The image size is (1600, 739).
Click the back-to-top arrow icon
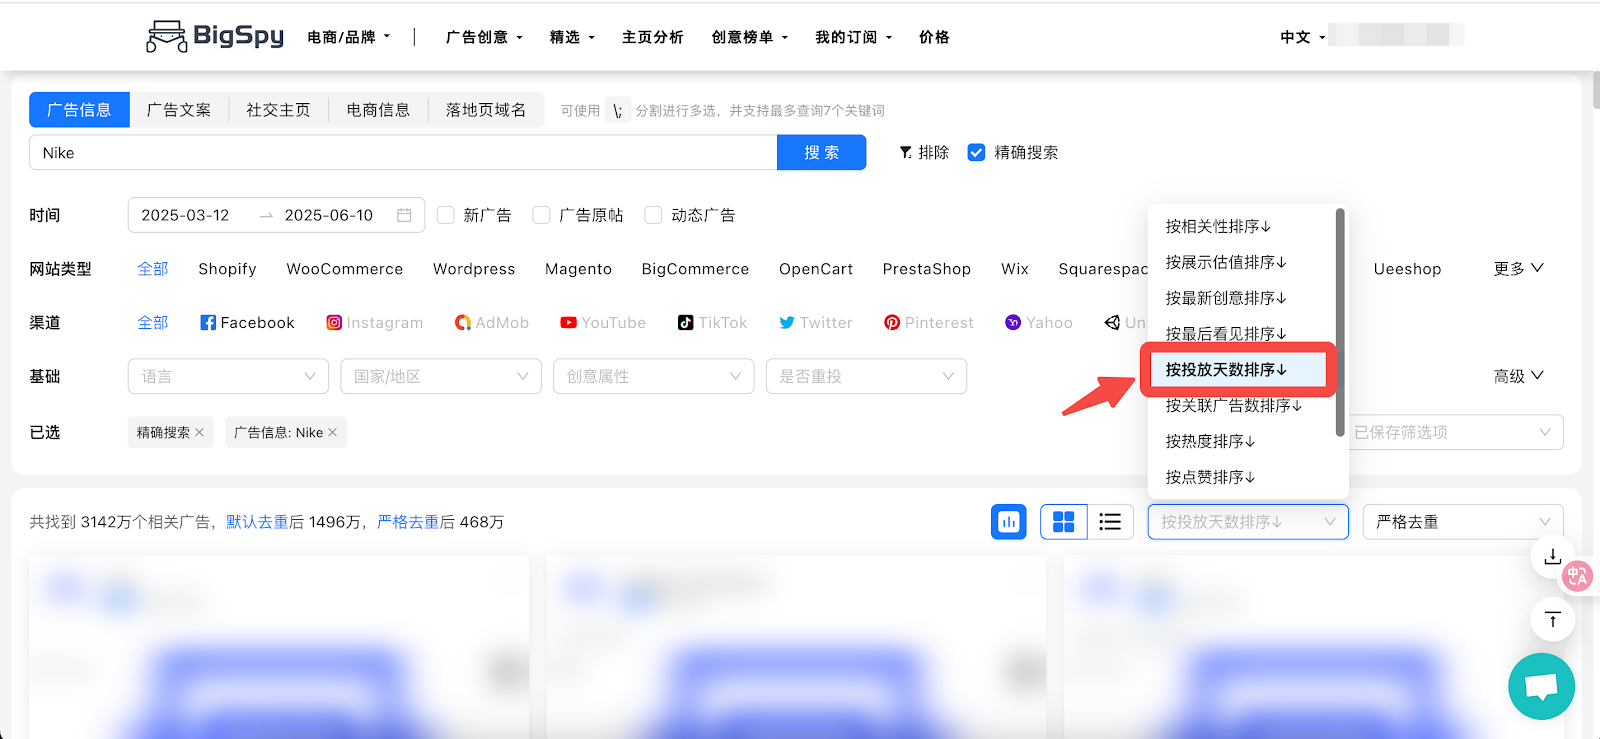pyautogui.click(x=1553, y=620)
